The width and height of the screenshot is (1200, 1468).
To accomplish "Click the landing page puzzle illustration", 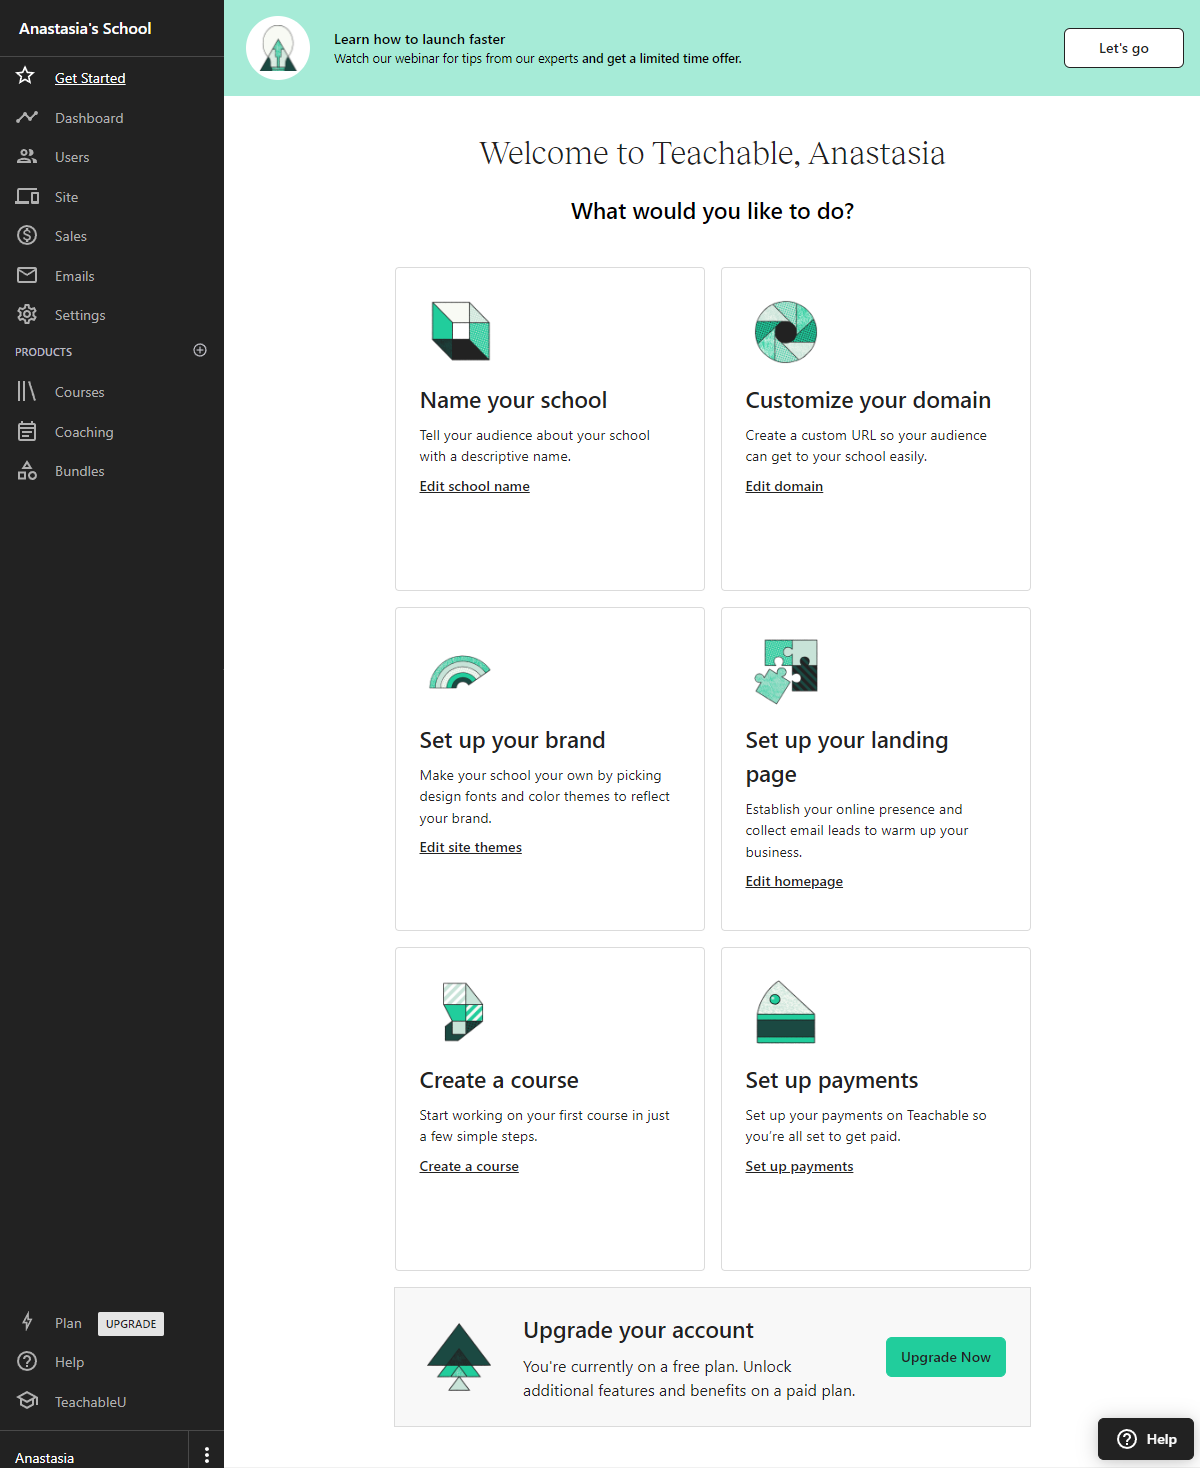I will pos(786,671).
